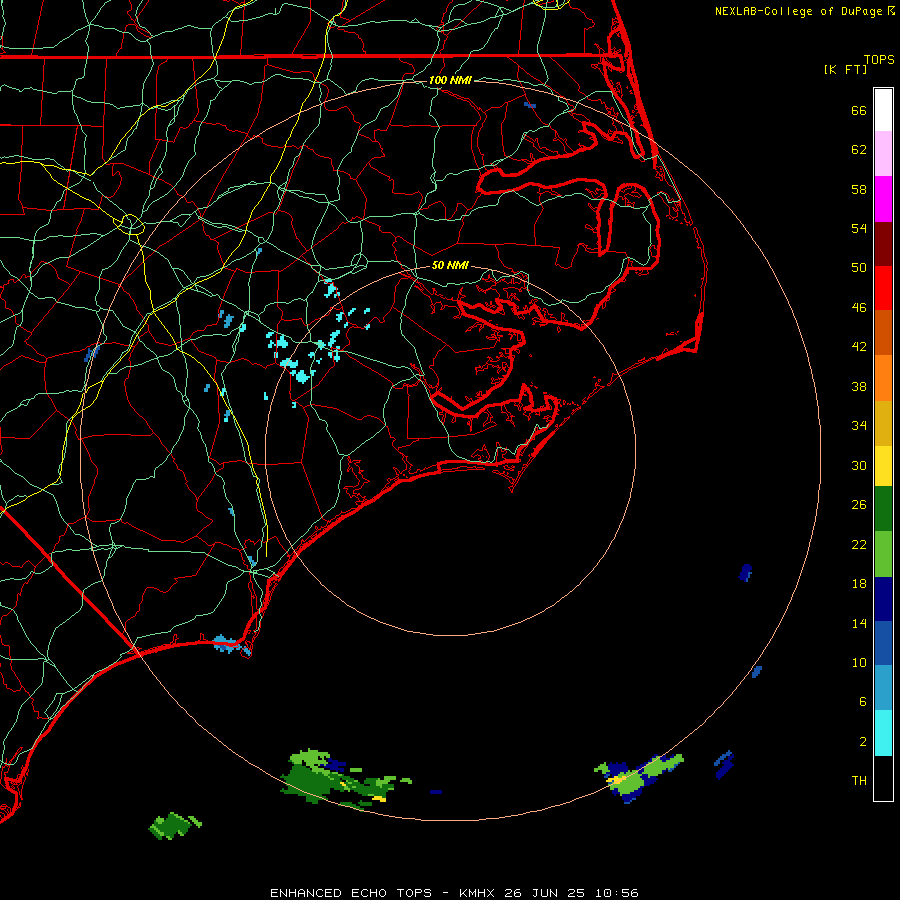Image resolution: width=900 pixels, height=900 pixels.
Task: Select the cyan legend color band
Action: [x=883, y=733]
